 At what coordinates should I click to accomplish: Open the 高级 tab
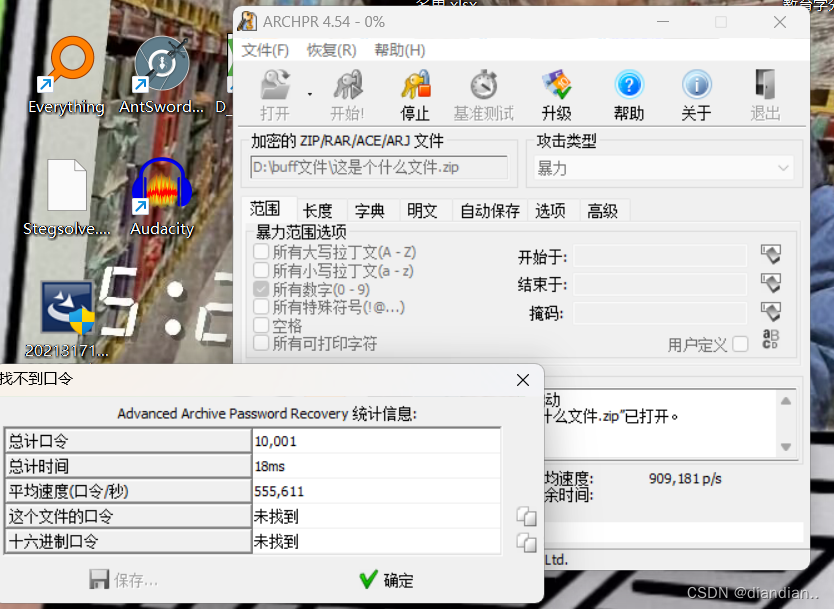pos(603,211)
